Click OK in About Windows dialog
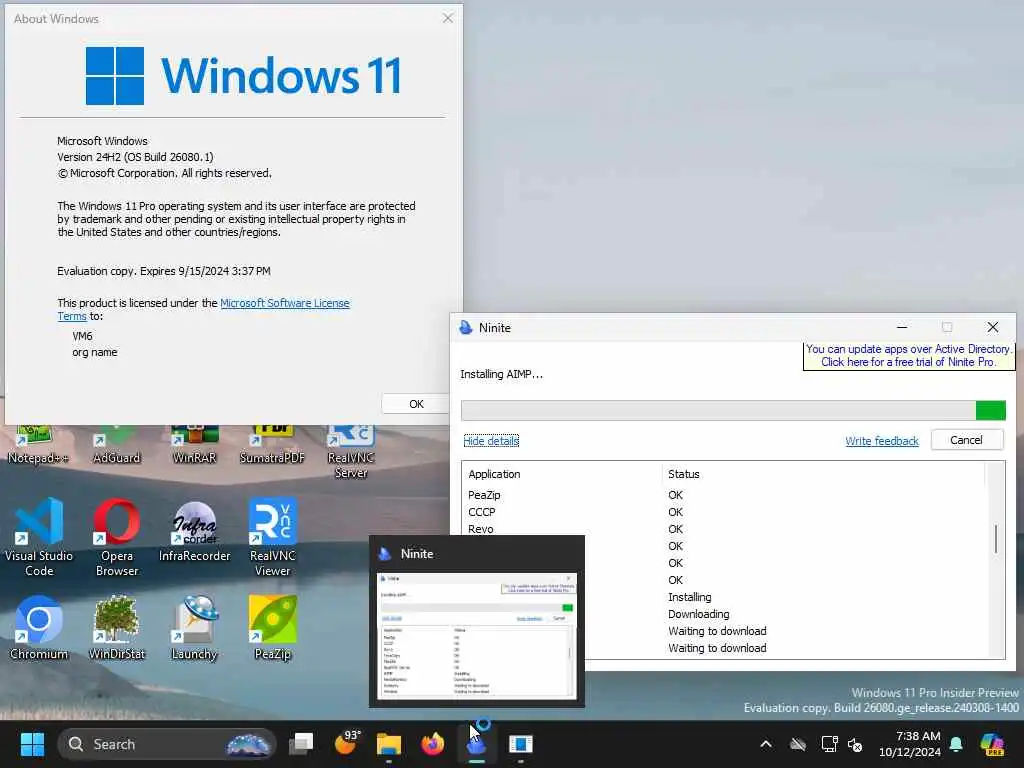Viewport: 1024px width, 768px height. (x=416, y=404)
